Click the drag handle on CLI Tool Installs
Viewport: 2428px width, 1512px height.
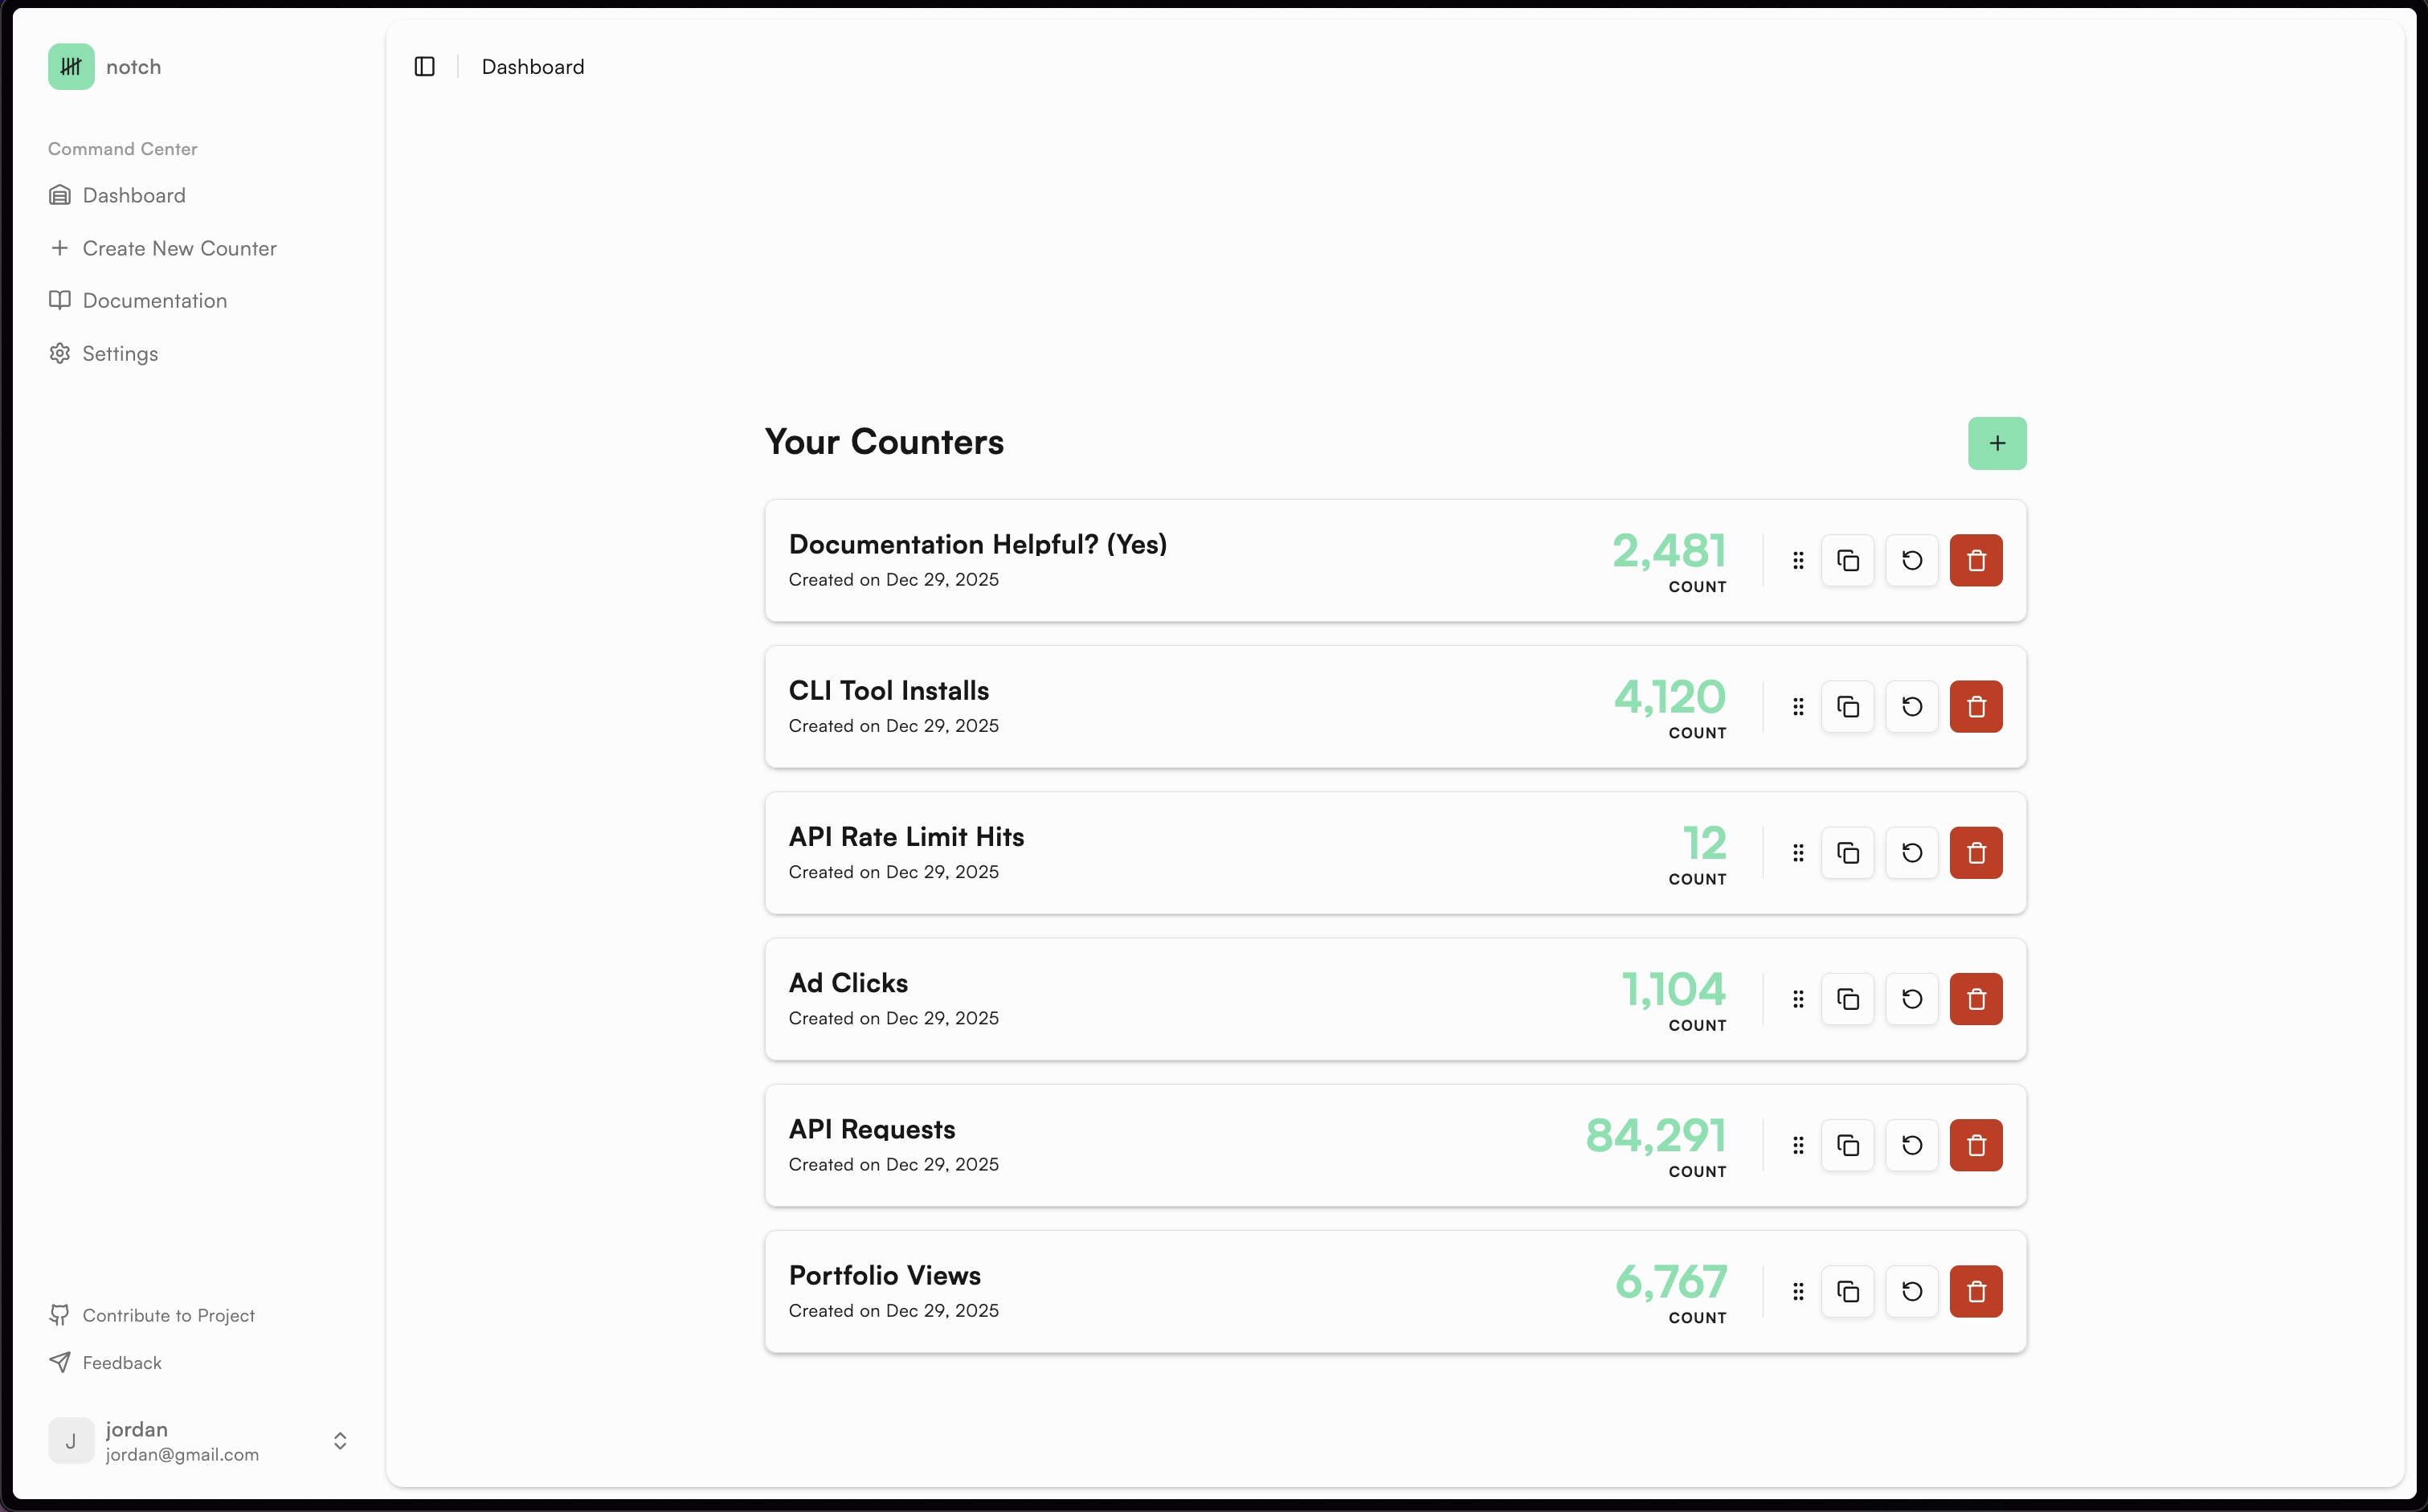click(x=1798, y=707)
